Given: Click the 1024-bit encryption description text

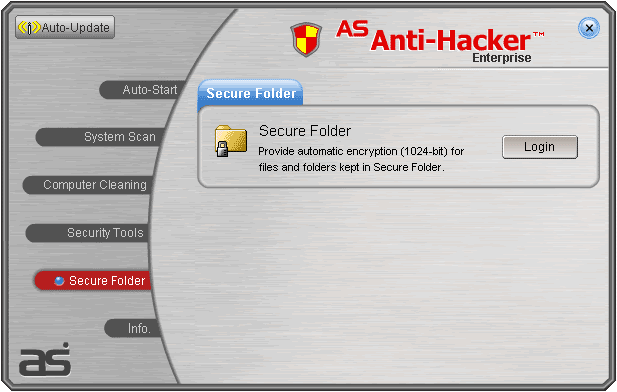Looking at the screenshot, I should pyautogui.click(x=361, y=159).
